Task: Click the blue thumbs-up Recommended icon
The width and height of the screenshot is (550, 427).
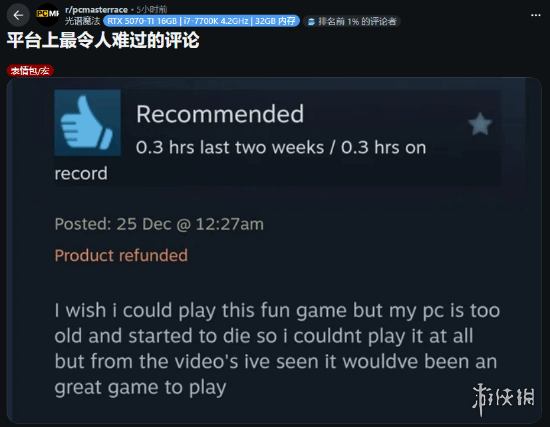Action: (87, 122)
